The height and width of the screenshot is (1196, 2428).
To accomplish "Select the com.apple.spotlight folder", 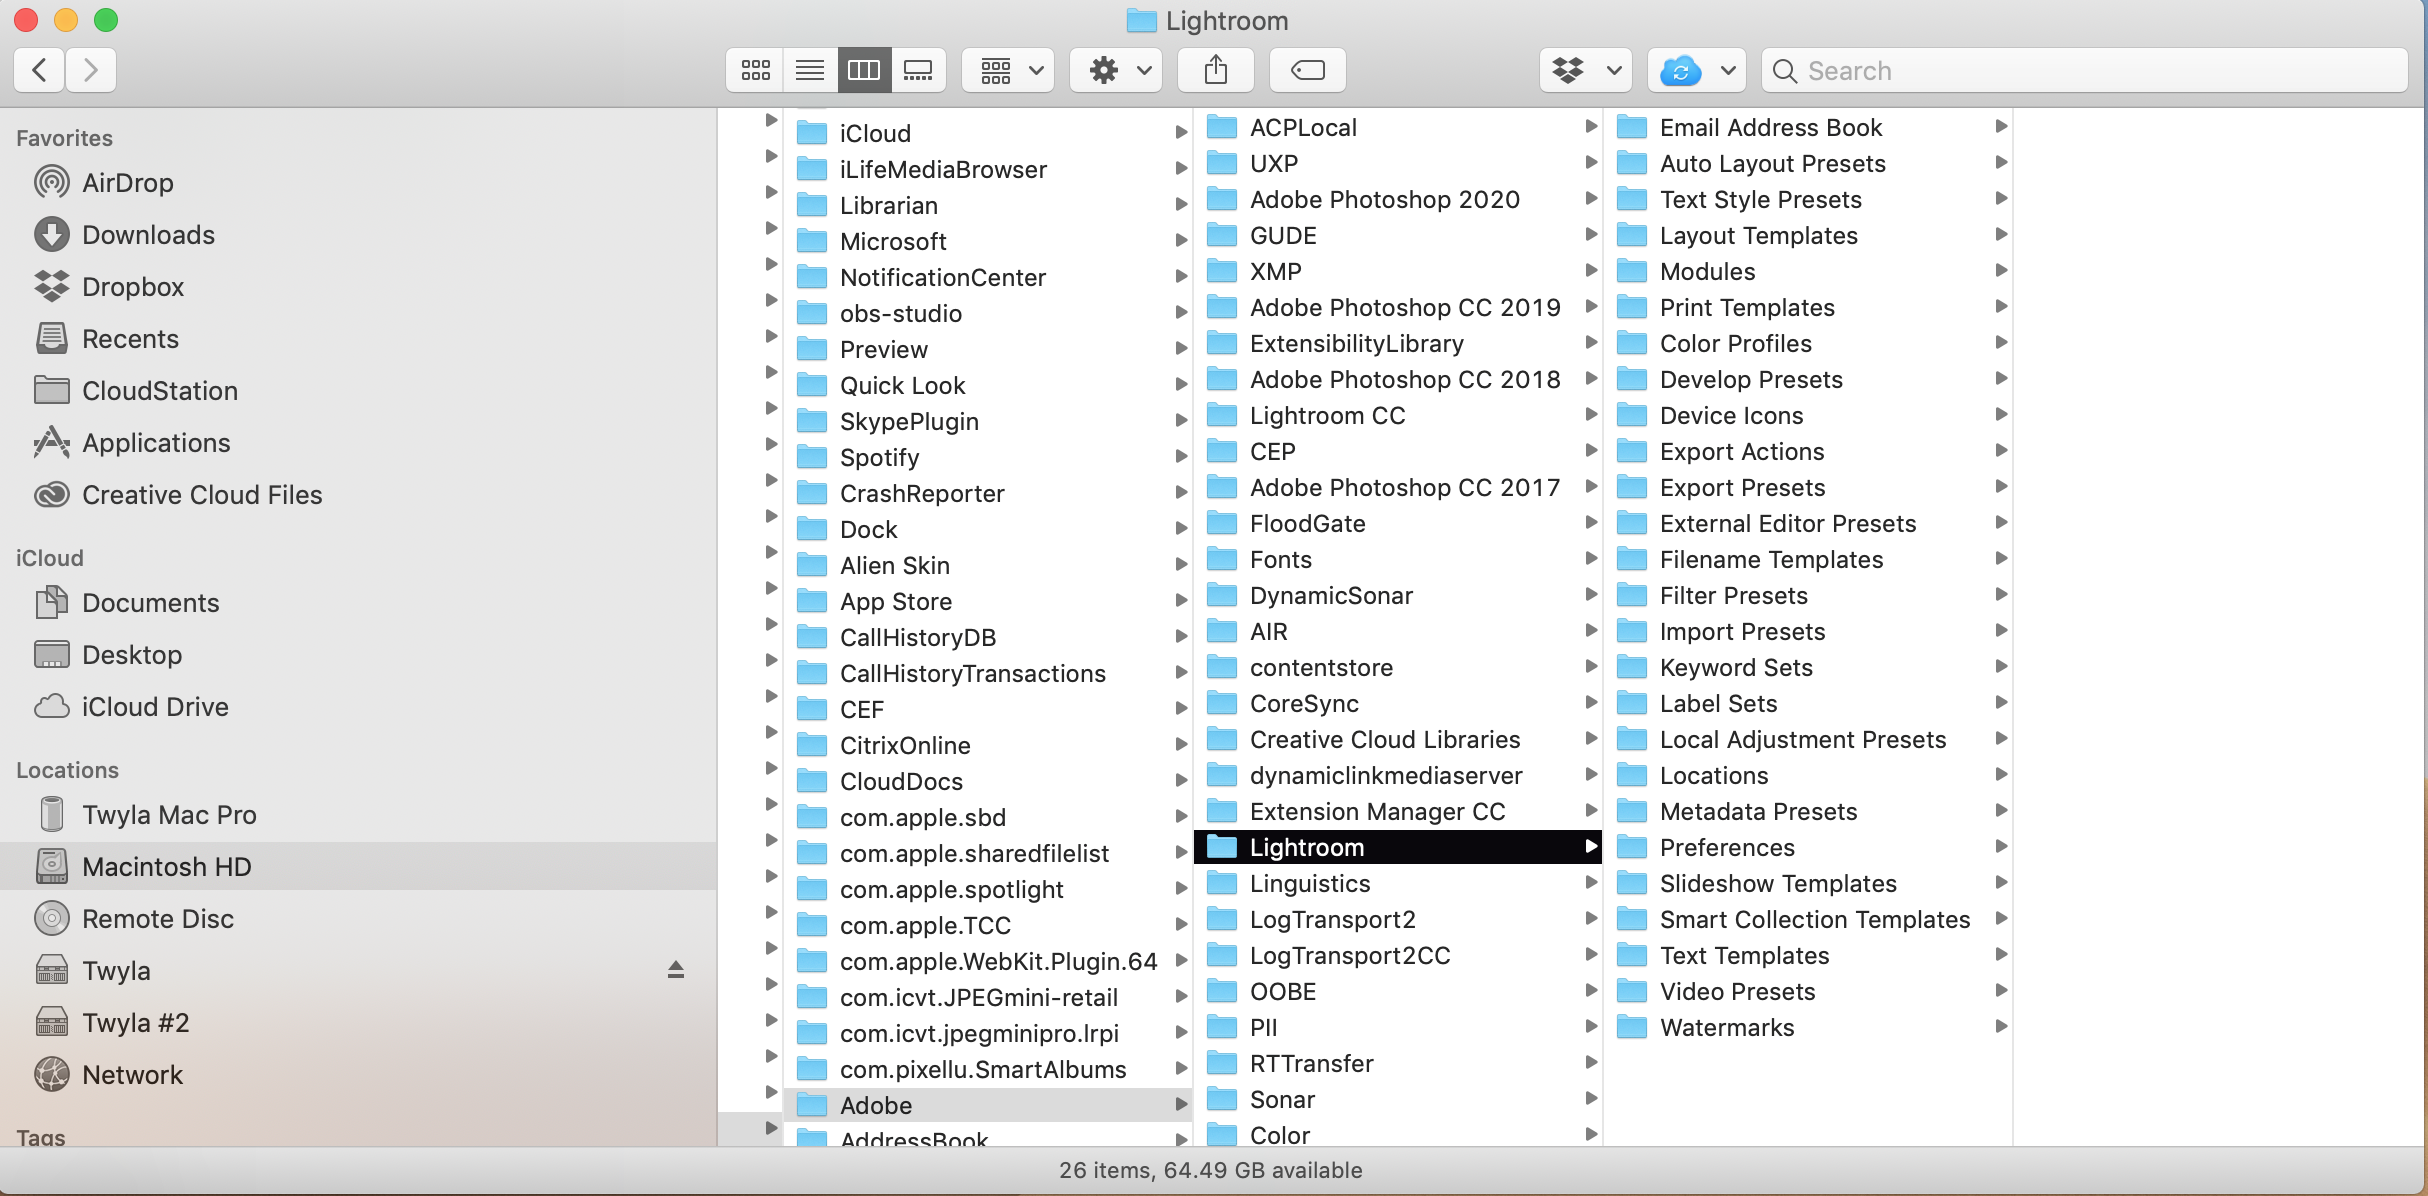I will [x=988, y=889].
